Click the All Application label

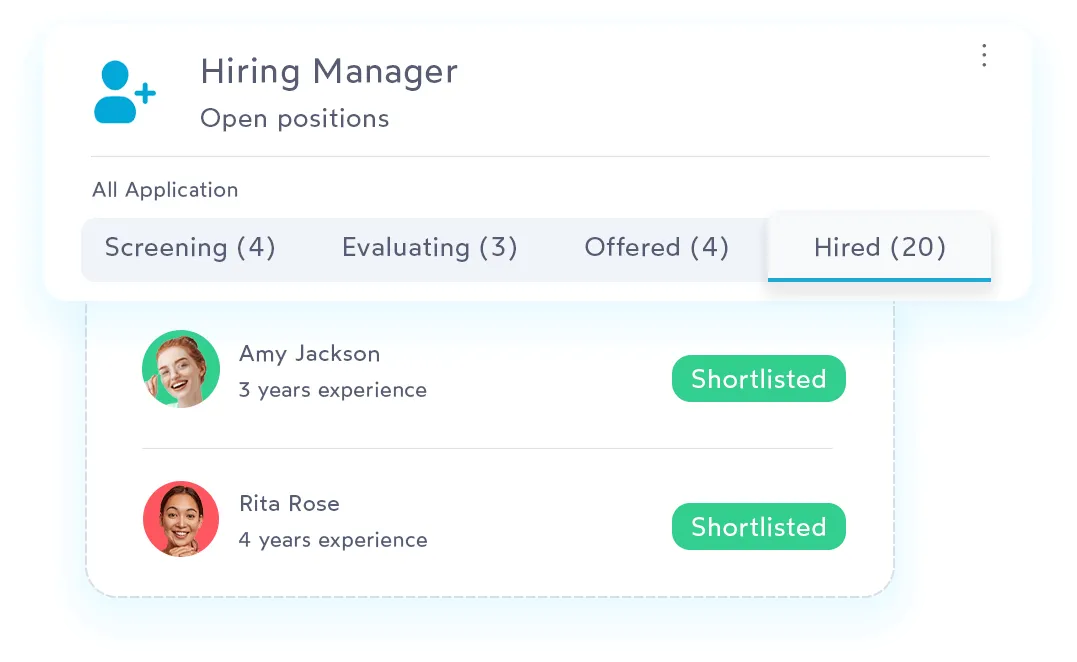(x=165, y=190)
